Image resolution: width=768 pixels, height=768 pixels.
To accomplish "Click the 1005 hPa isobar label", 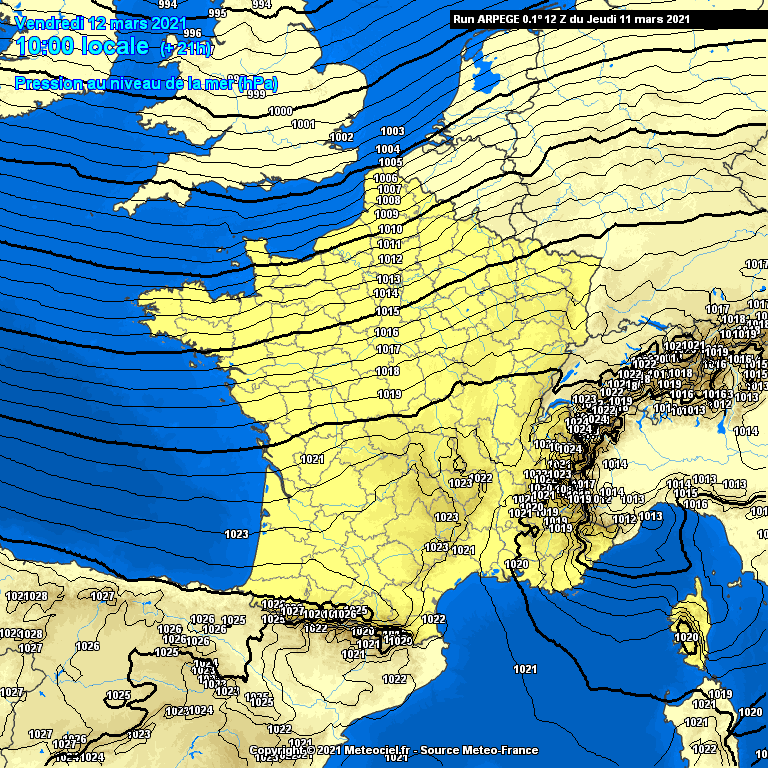I will click(x=390, y=163).
